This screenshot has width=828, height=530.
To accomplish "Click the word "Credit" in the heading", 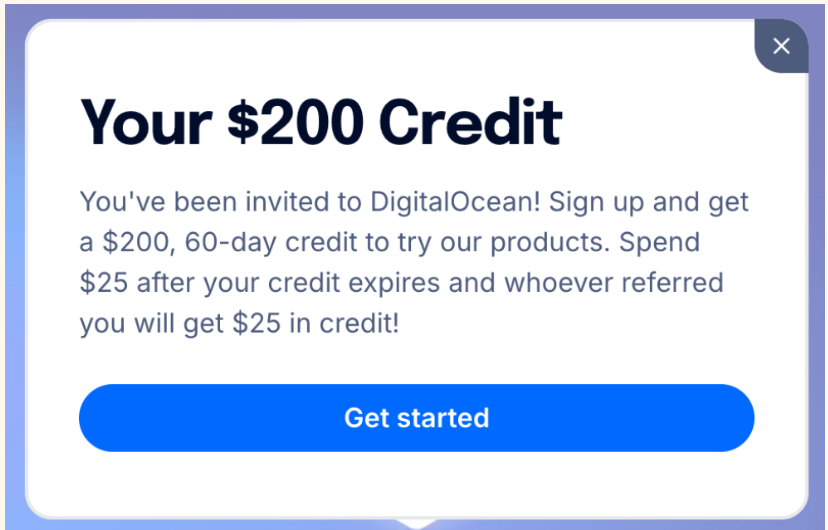I will (x=470, y=123).
